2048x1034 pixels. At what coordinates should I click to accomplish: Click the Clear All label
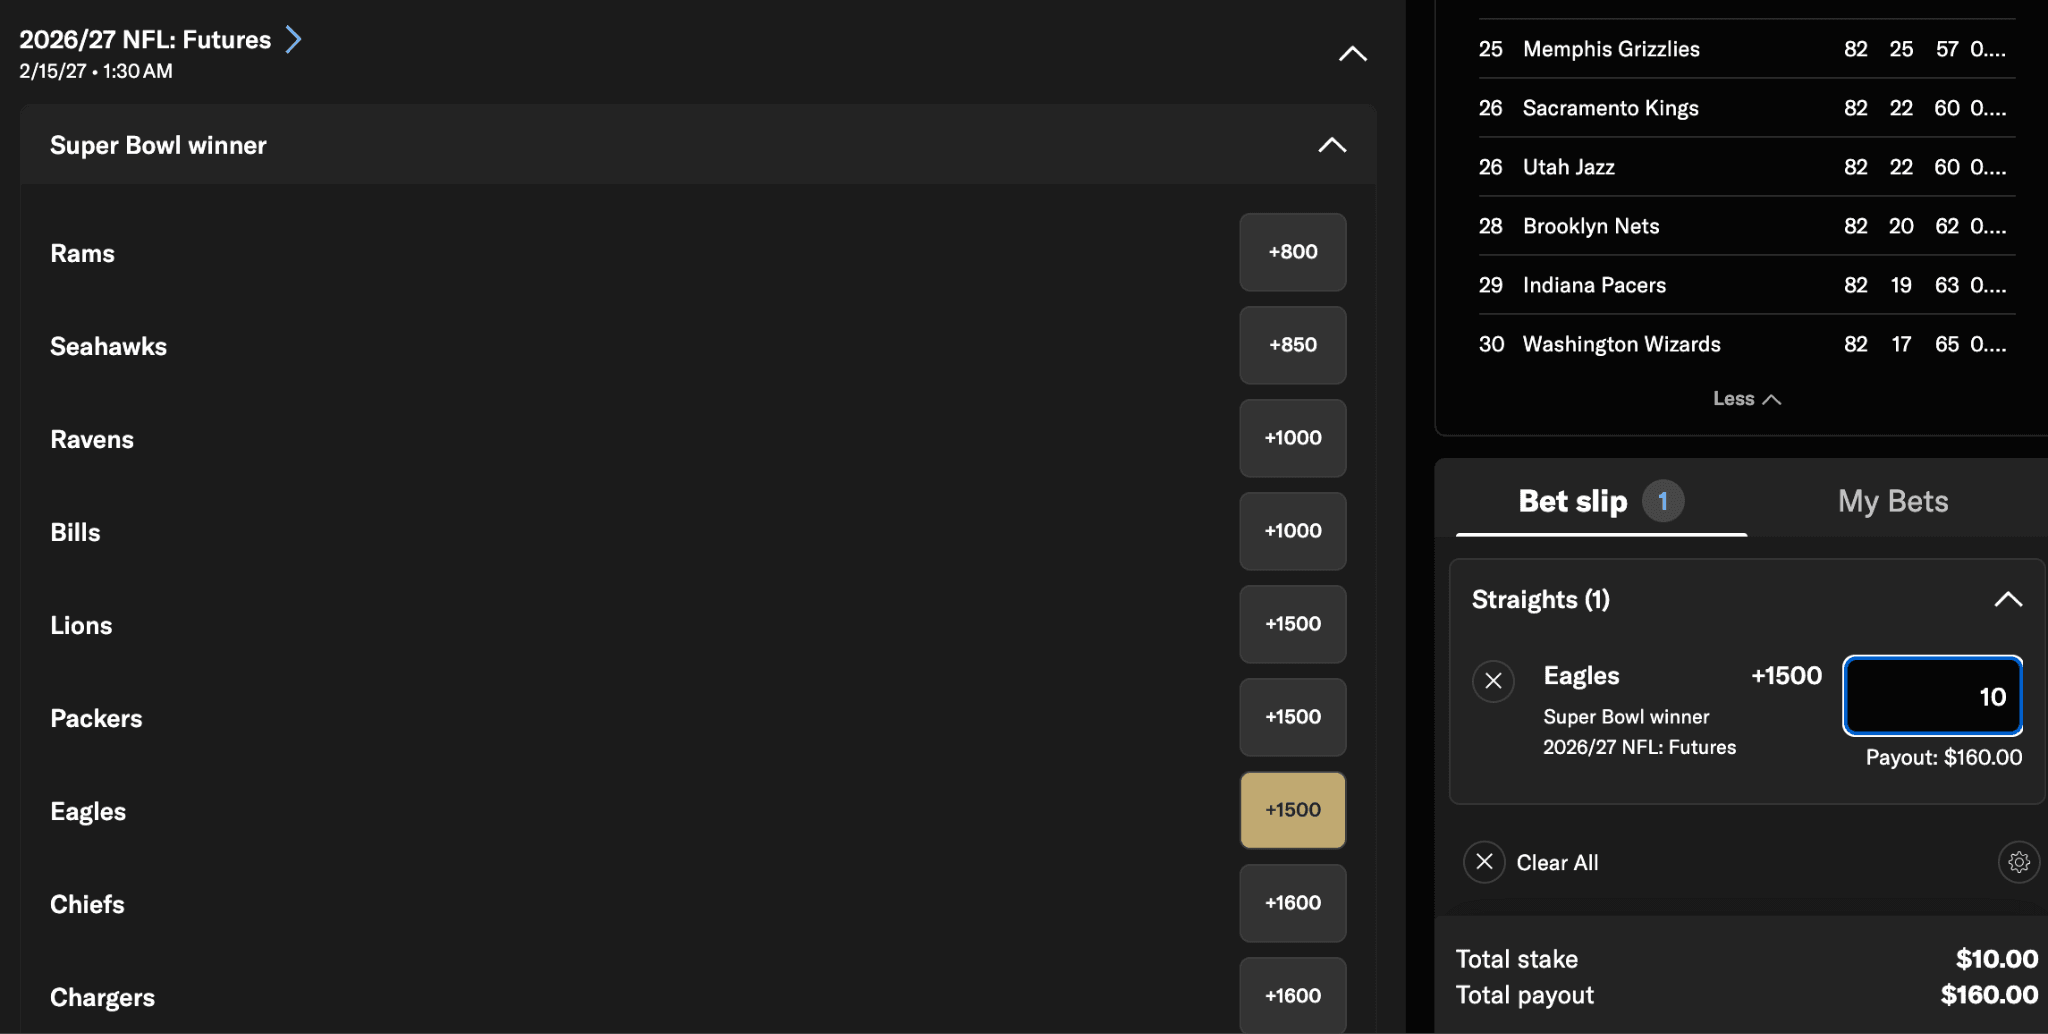[x=1557, y=863]
